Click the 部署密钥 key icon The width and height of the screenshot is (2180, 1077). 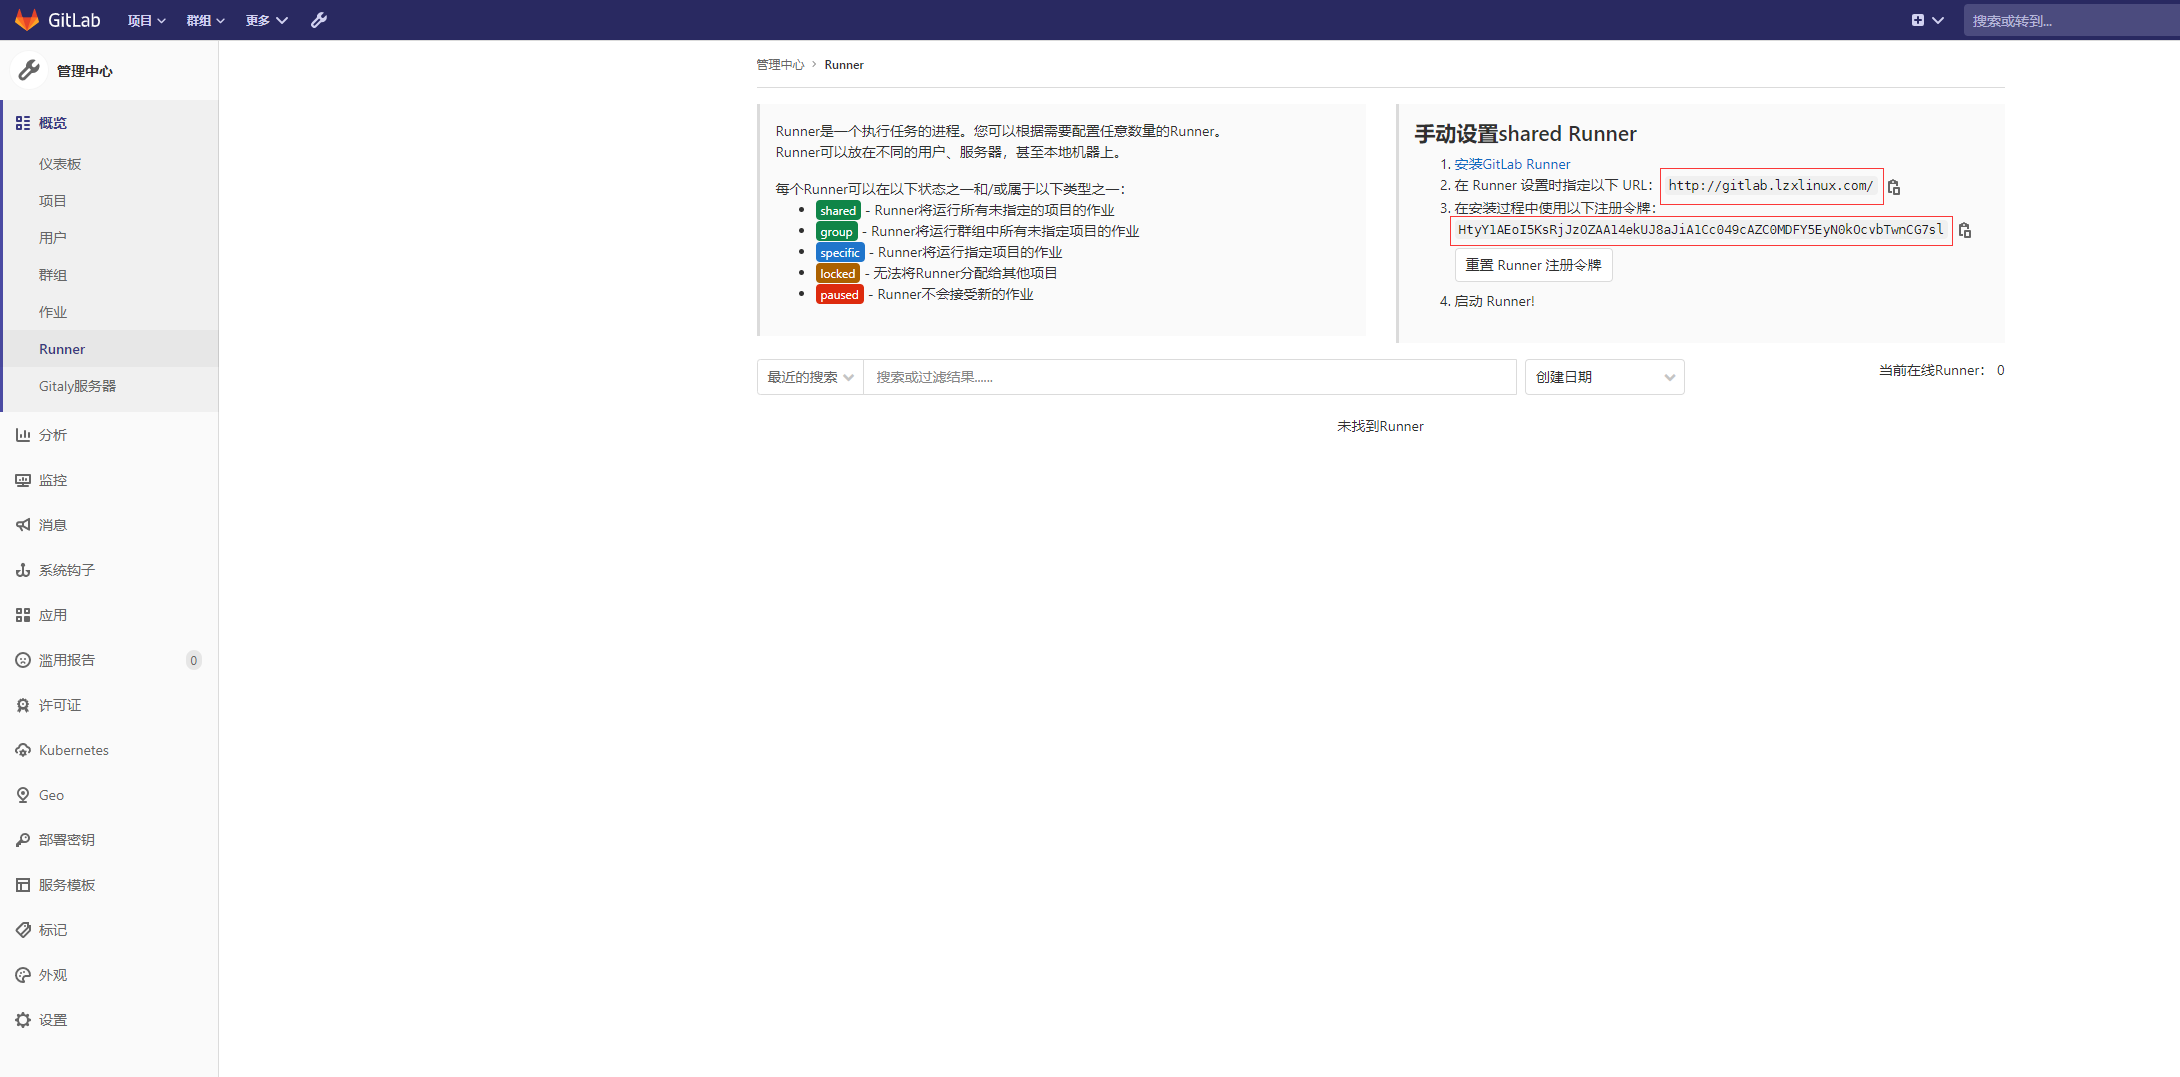[23, 840]
